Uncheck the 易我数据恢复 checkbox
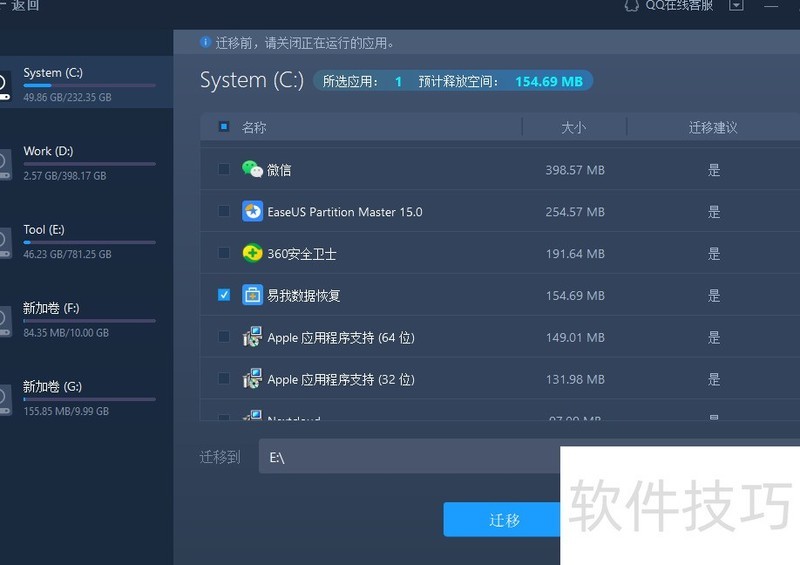800x565 pixels. coord(224,295)
